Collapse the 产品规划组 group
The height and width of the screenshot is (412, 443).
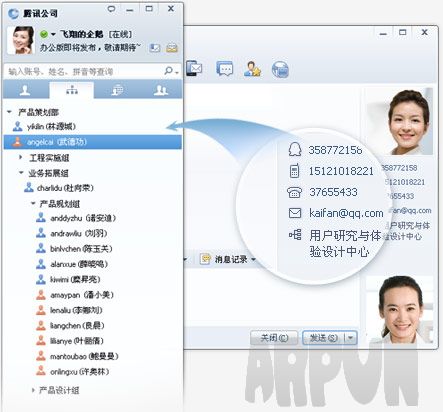(33, 203)
